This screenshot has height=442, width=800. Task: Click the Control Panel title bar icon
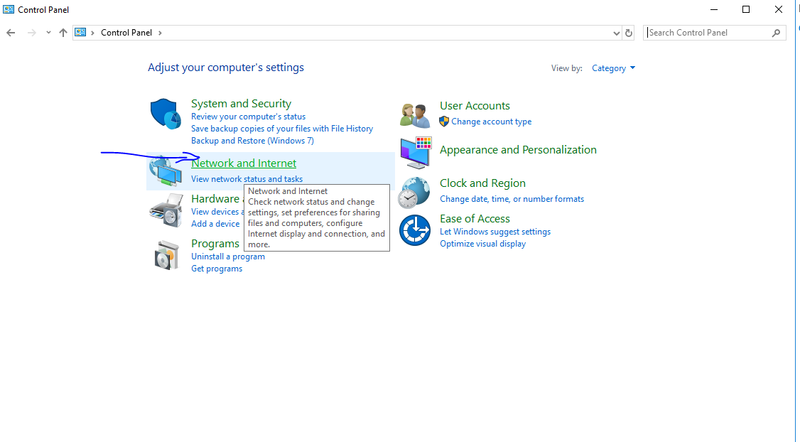pos(9,10)
